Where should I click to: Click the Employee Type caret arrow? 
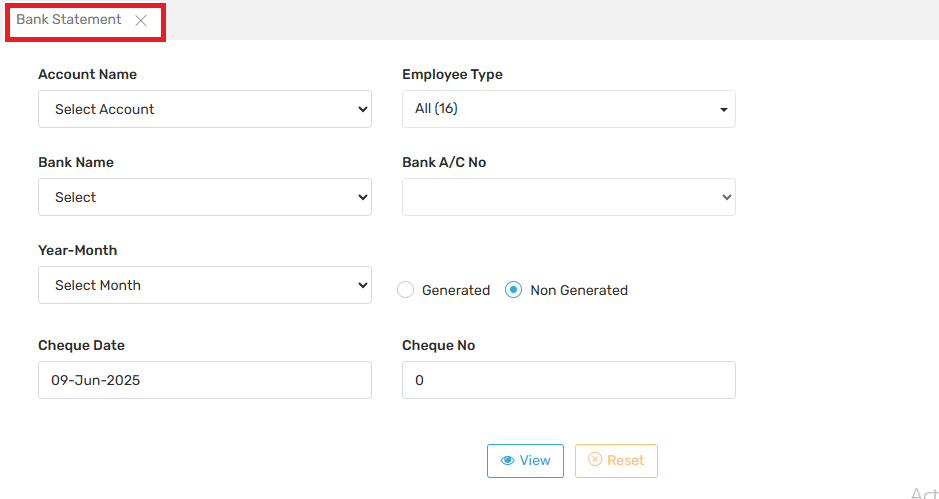pos(724,110)
